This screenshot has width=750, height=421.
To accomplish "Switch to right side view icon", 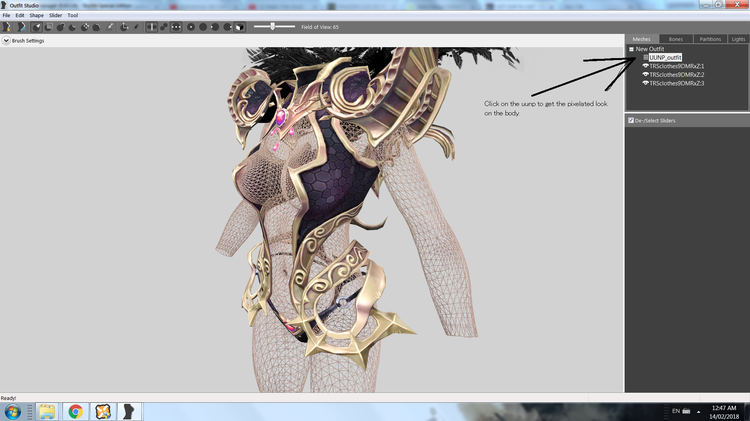I will (228, 27).
